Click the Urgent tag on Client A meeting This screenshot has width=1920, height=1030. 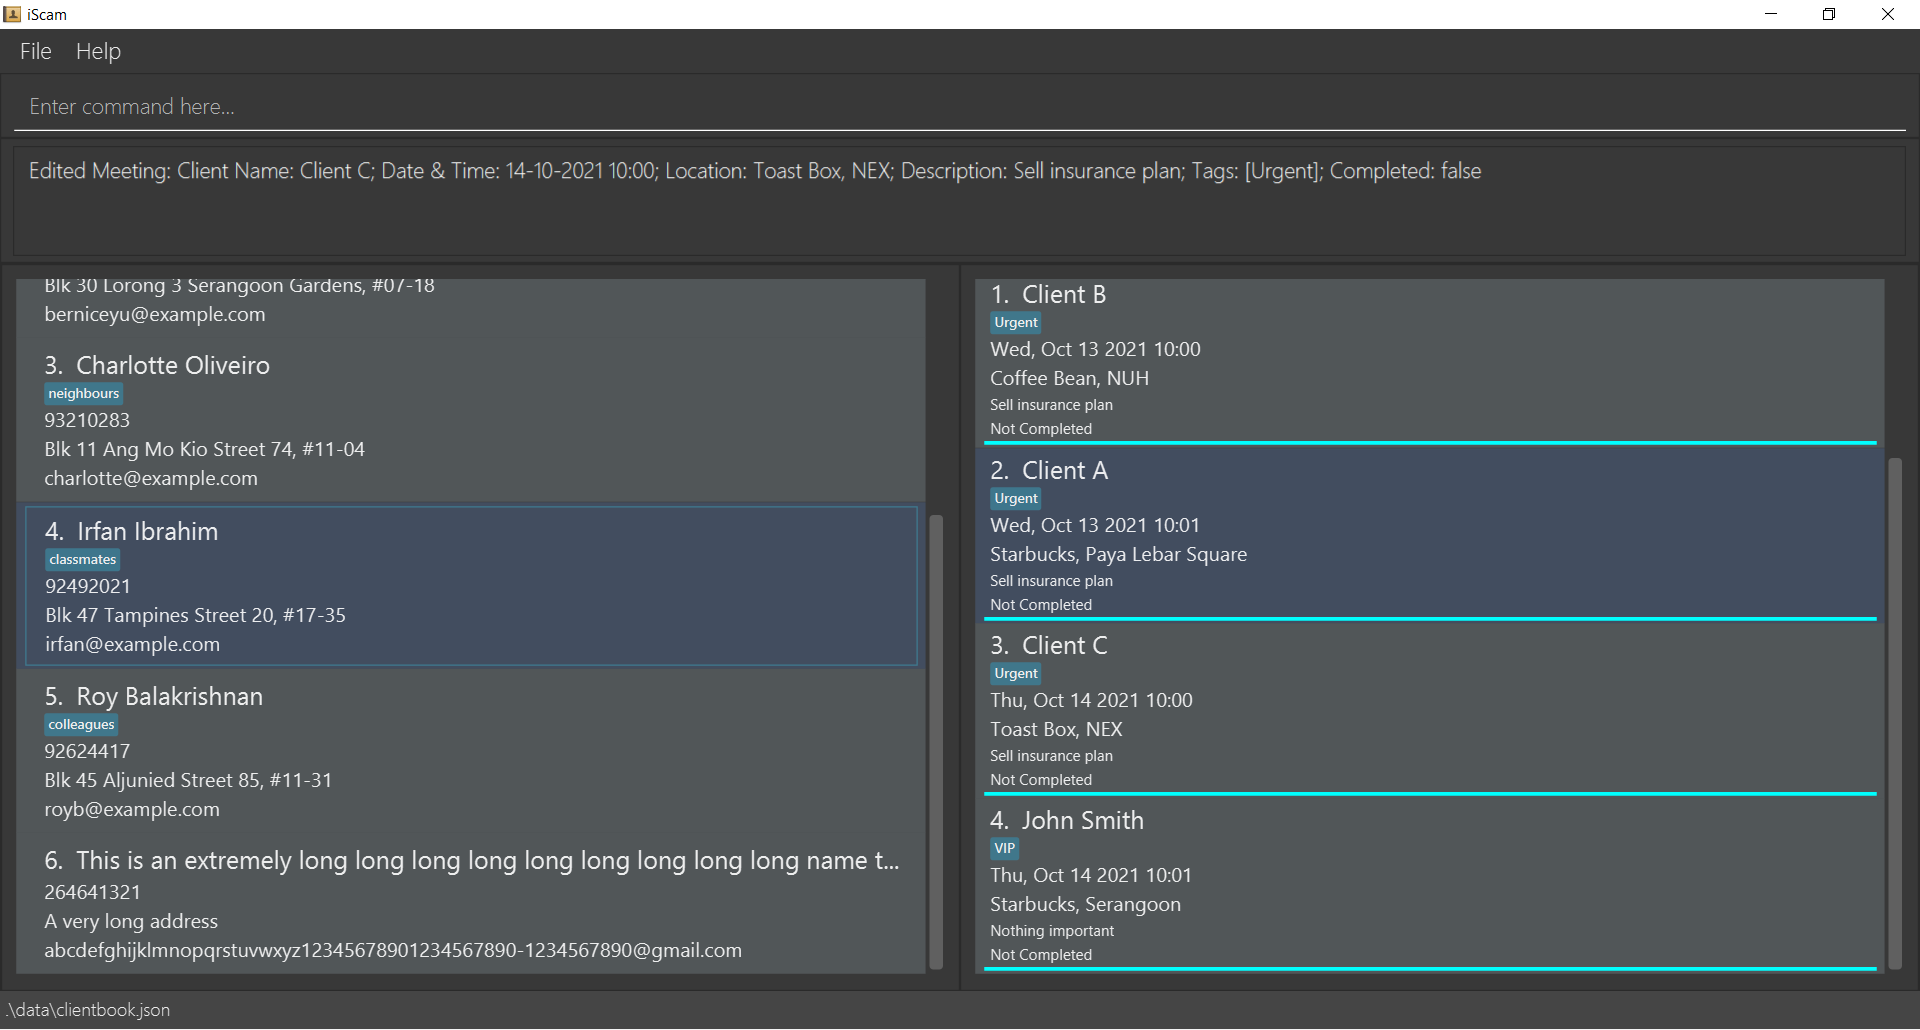[x=1016, y=499]
